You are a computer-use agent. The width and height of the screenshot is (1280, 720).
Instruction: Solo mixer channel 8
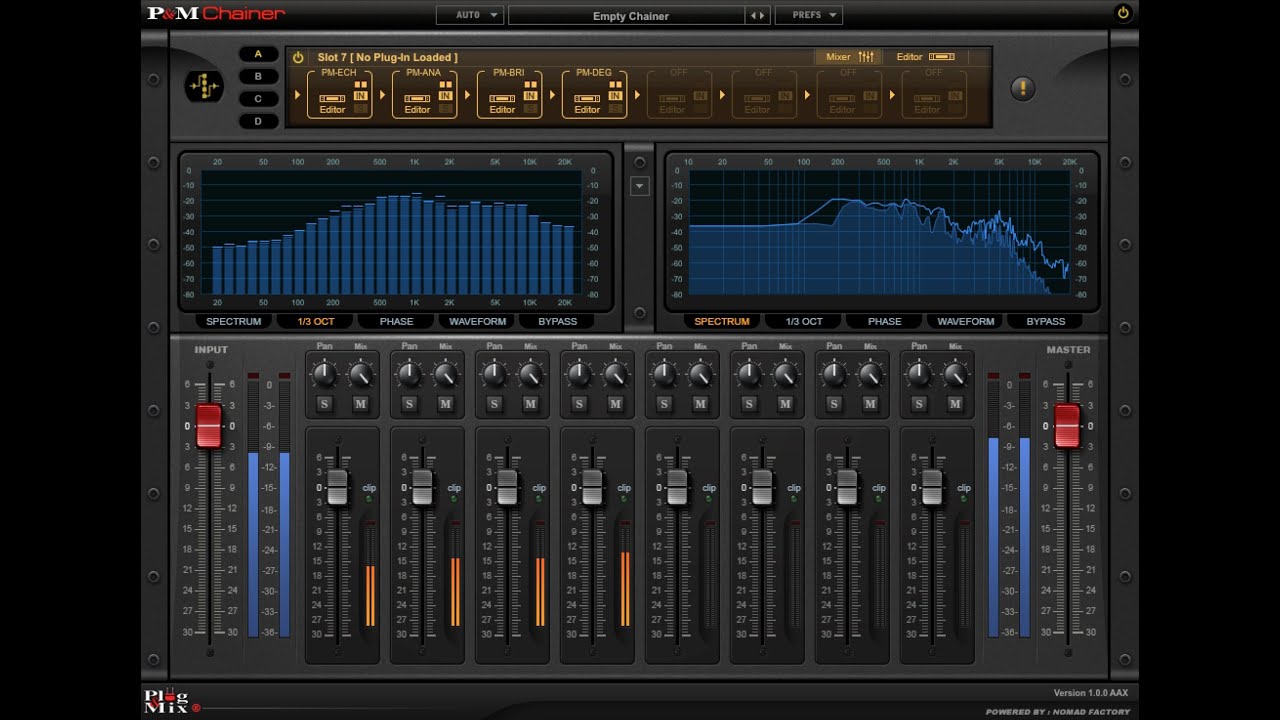coord(919,404)
